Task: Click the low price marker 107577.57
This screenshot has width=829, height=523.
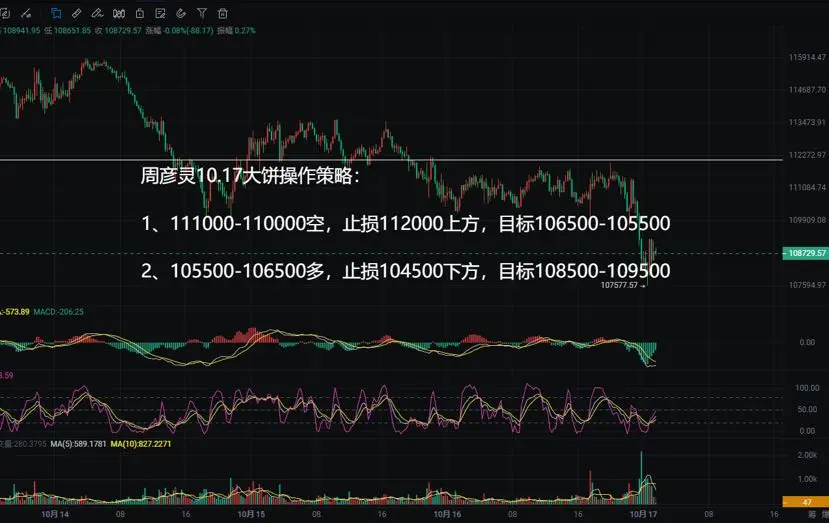Action: (619, 285)
